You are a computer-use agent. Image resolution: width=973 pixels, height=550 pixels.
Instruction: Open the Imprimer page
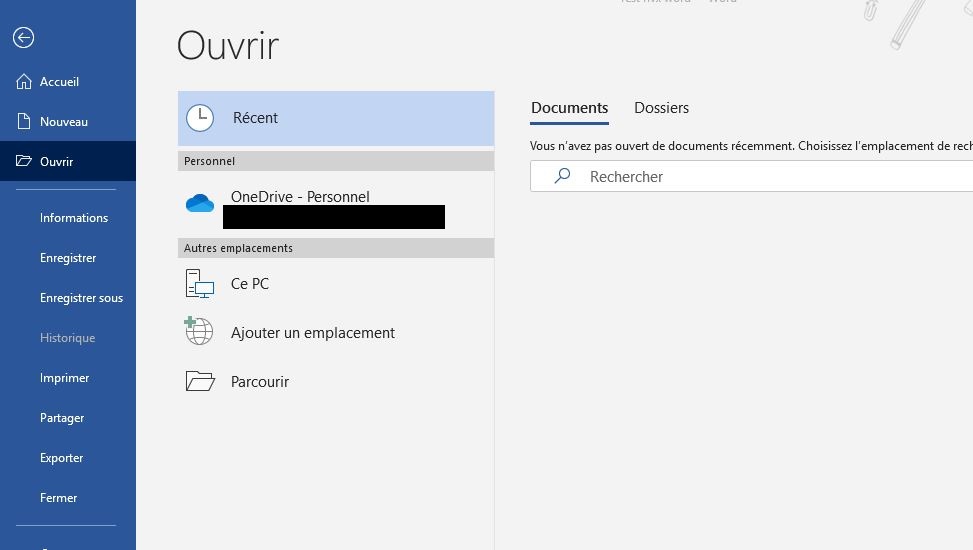pyautogui.click(x=64, y=378)
